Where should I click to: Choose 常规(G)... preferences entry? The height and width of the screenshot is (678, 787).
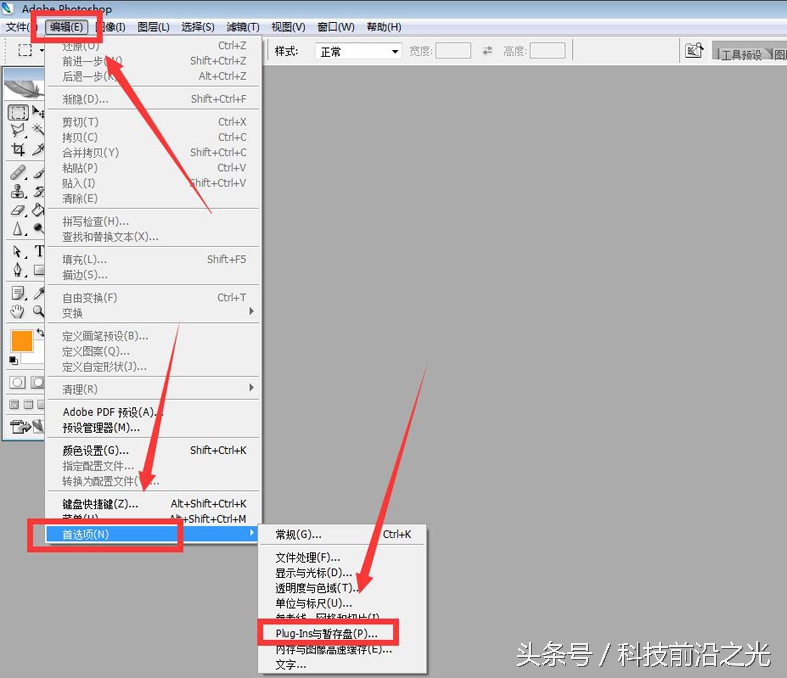tap(342, 534)
